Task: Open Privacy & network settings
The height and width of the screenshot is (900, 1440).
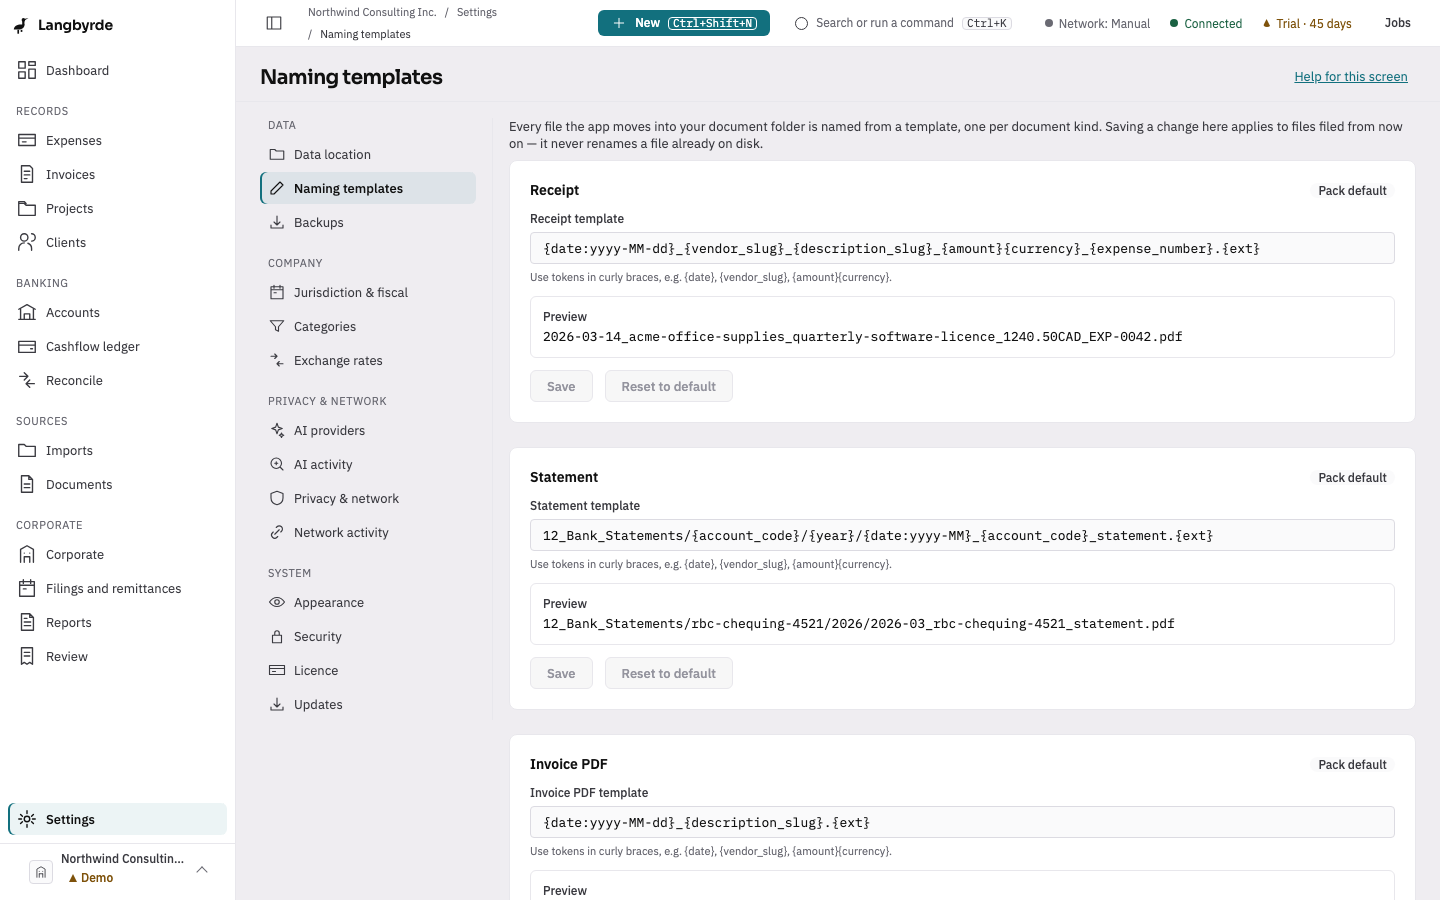Action: [368, 499]
